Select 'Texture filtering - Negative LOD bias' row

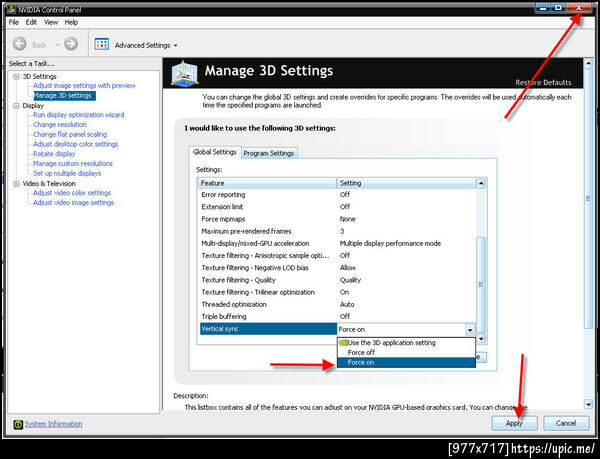pos(338,268)
